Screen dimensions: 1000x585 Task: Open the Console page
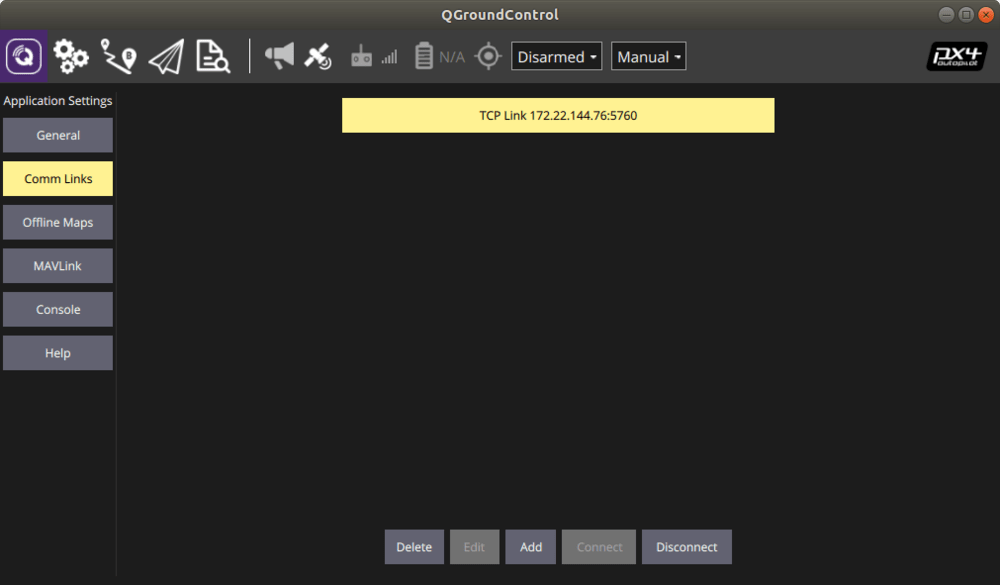click(58, 310)
